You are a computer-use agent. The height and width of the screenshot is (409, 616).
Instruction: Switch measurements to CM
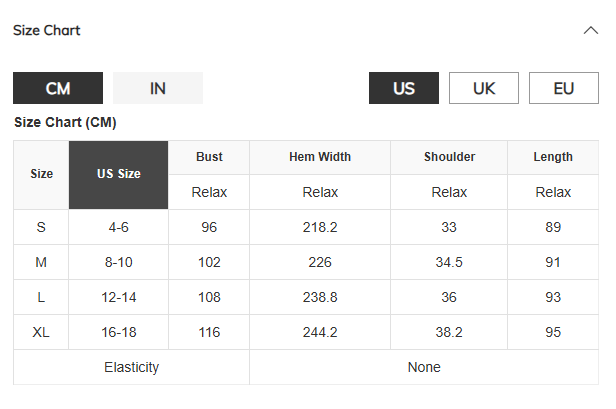(58, 88)
